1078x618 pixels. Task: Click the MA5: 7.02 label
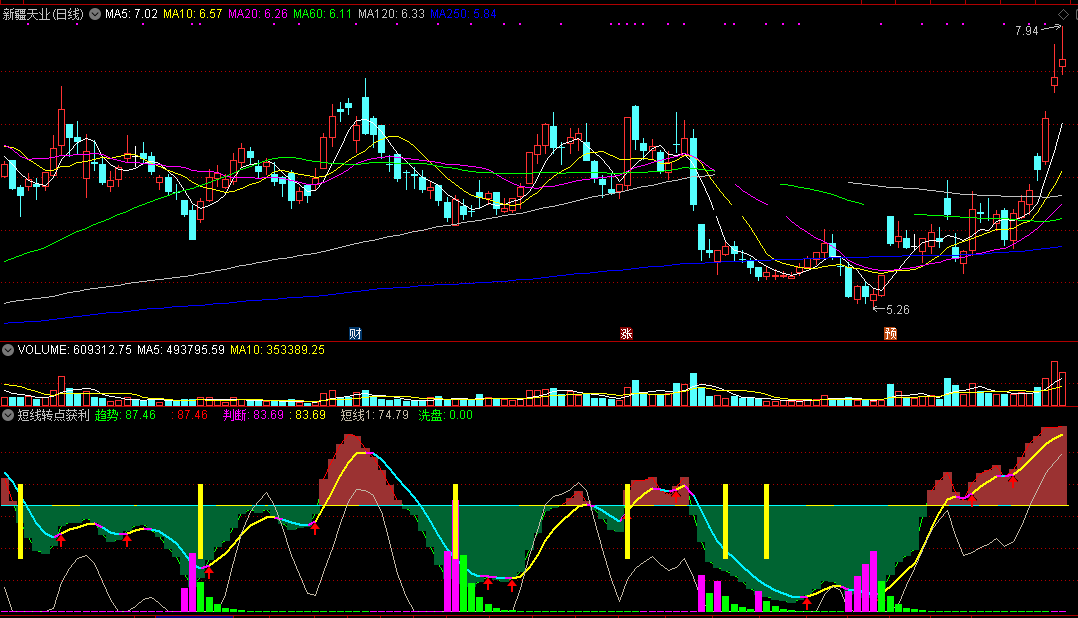coord(131,14)
